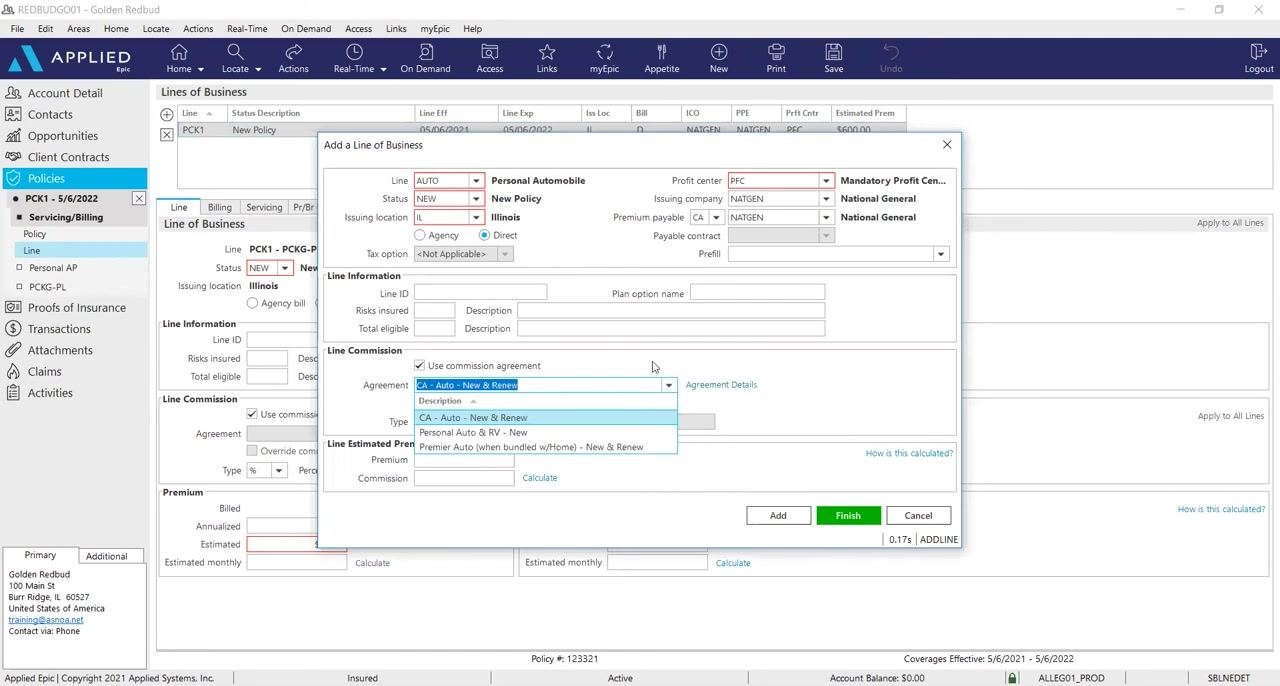Open the training@asnoa.net email link
1280x686 pixels.
point(46,620)
